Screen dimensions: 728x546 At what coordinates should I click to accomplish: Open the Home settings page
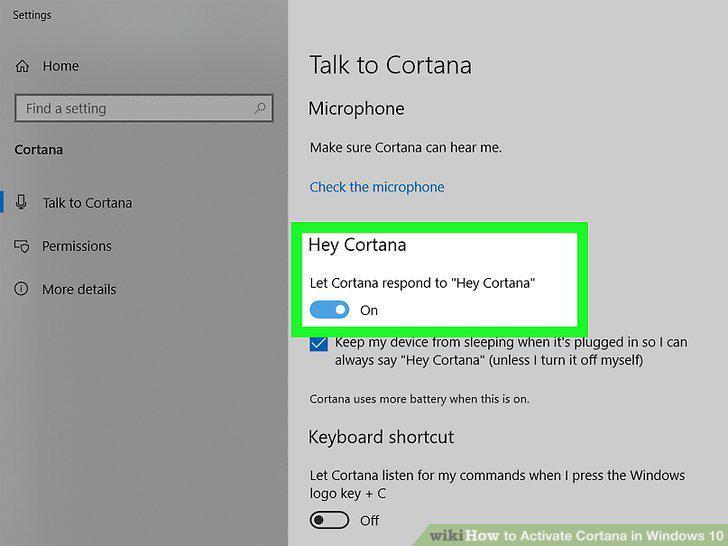click(60, 66)
